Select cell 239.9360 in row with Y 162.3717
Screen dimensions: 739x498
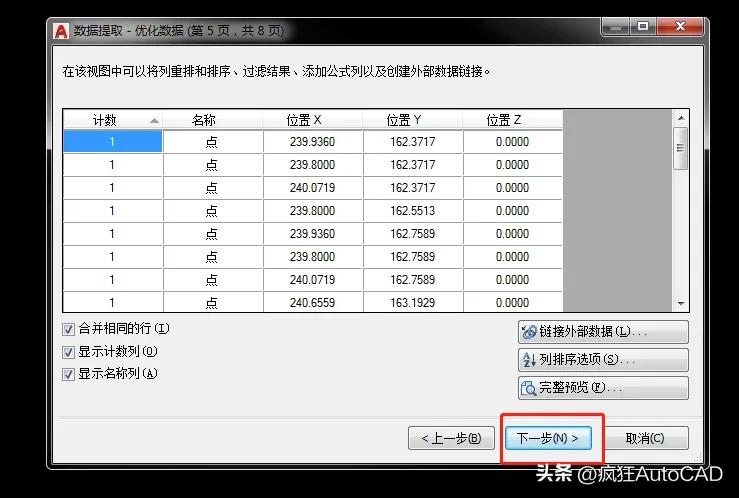point(313,141)
